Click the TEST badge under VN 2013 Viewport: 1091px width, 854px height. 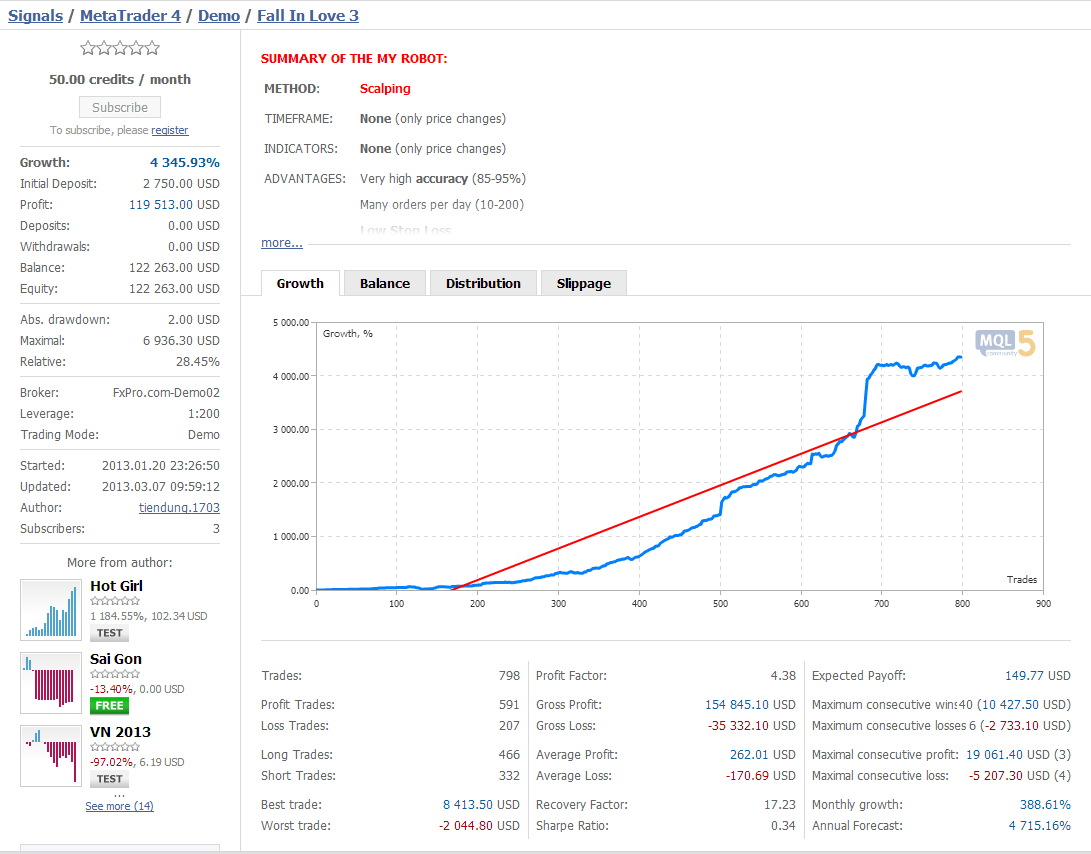click(109, 779)
